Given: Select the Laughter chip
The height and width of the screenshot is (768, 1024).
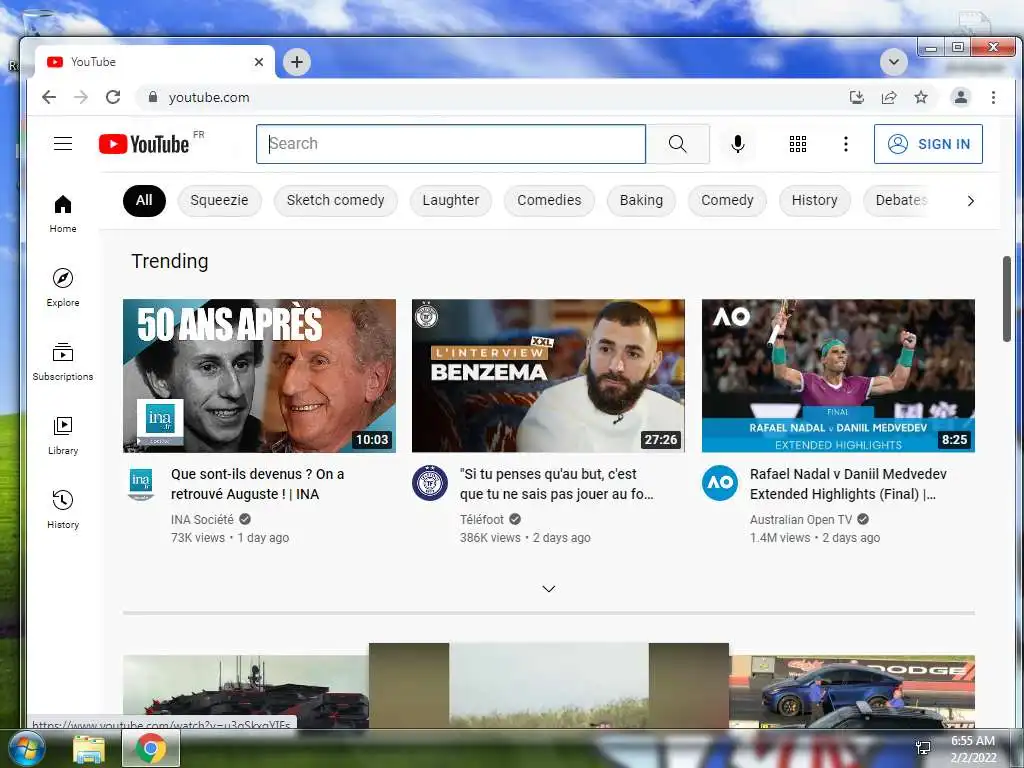Looking at the screenshot, I should click(x=451, y=200).
